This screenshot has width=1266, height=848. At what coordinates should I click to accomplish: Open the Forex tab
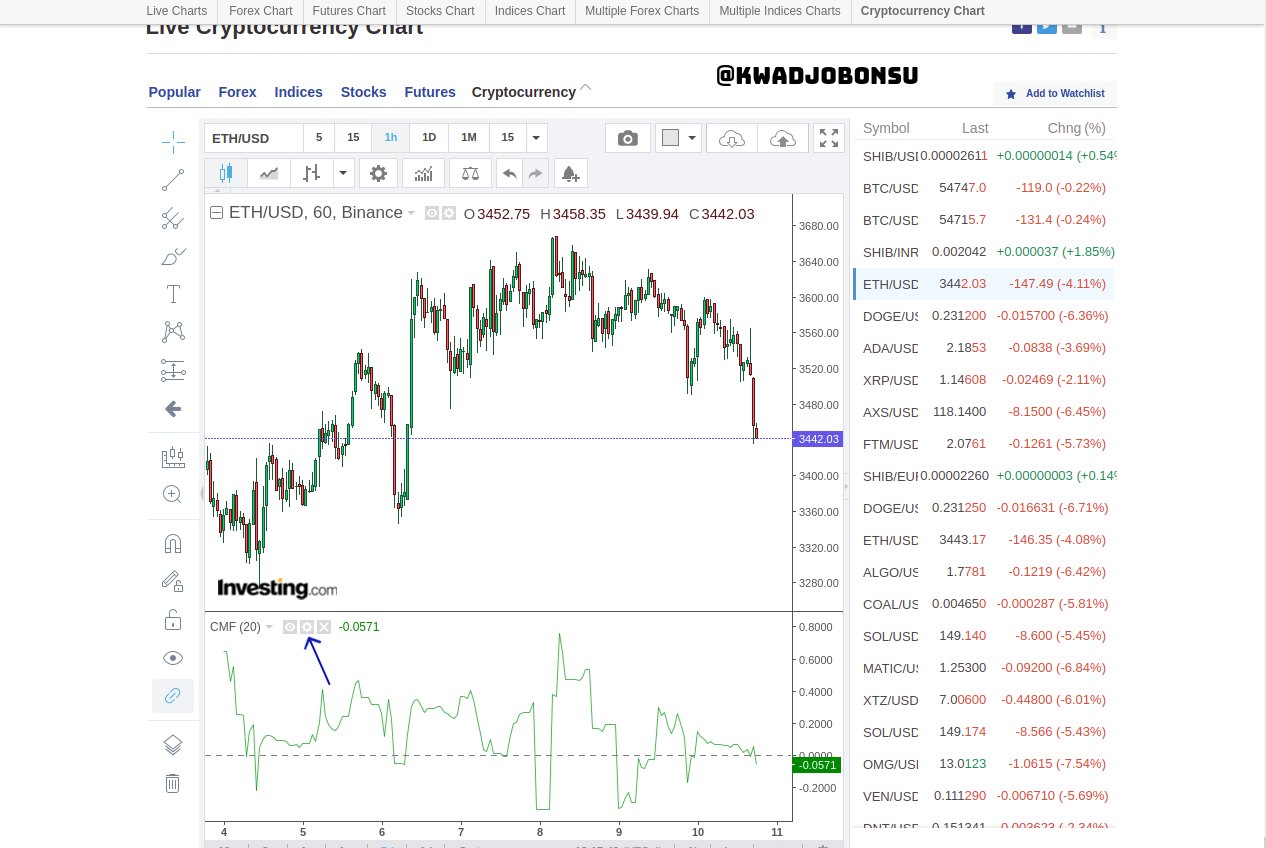tap(238, 92)
